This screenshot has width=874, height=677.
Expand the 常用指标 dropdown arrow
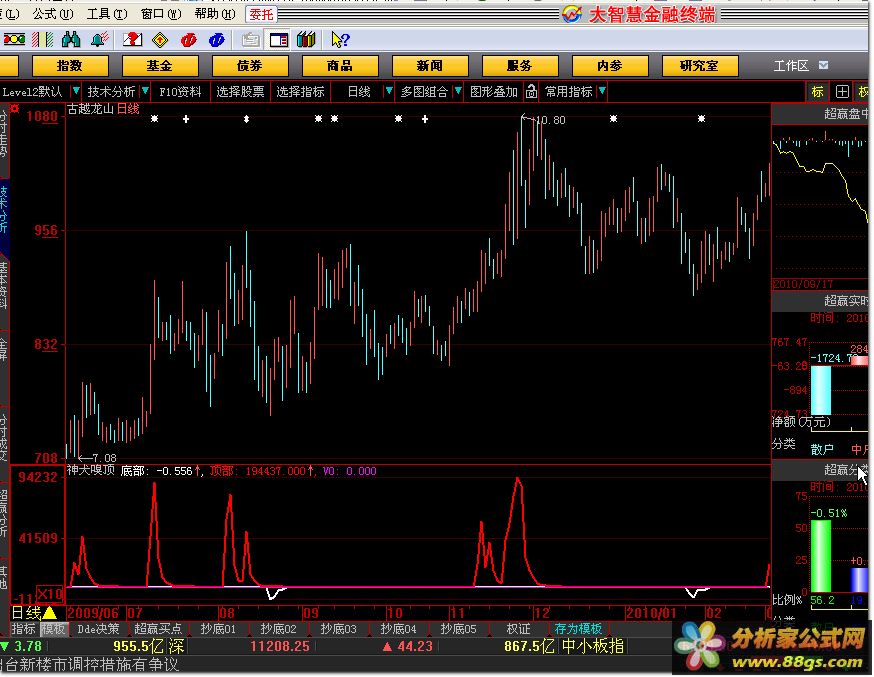click(x=602, y=91)
